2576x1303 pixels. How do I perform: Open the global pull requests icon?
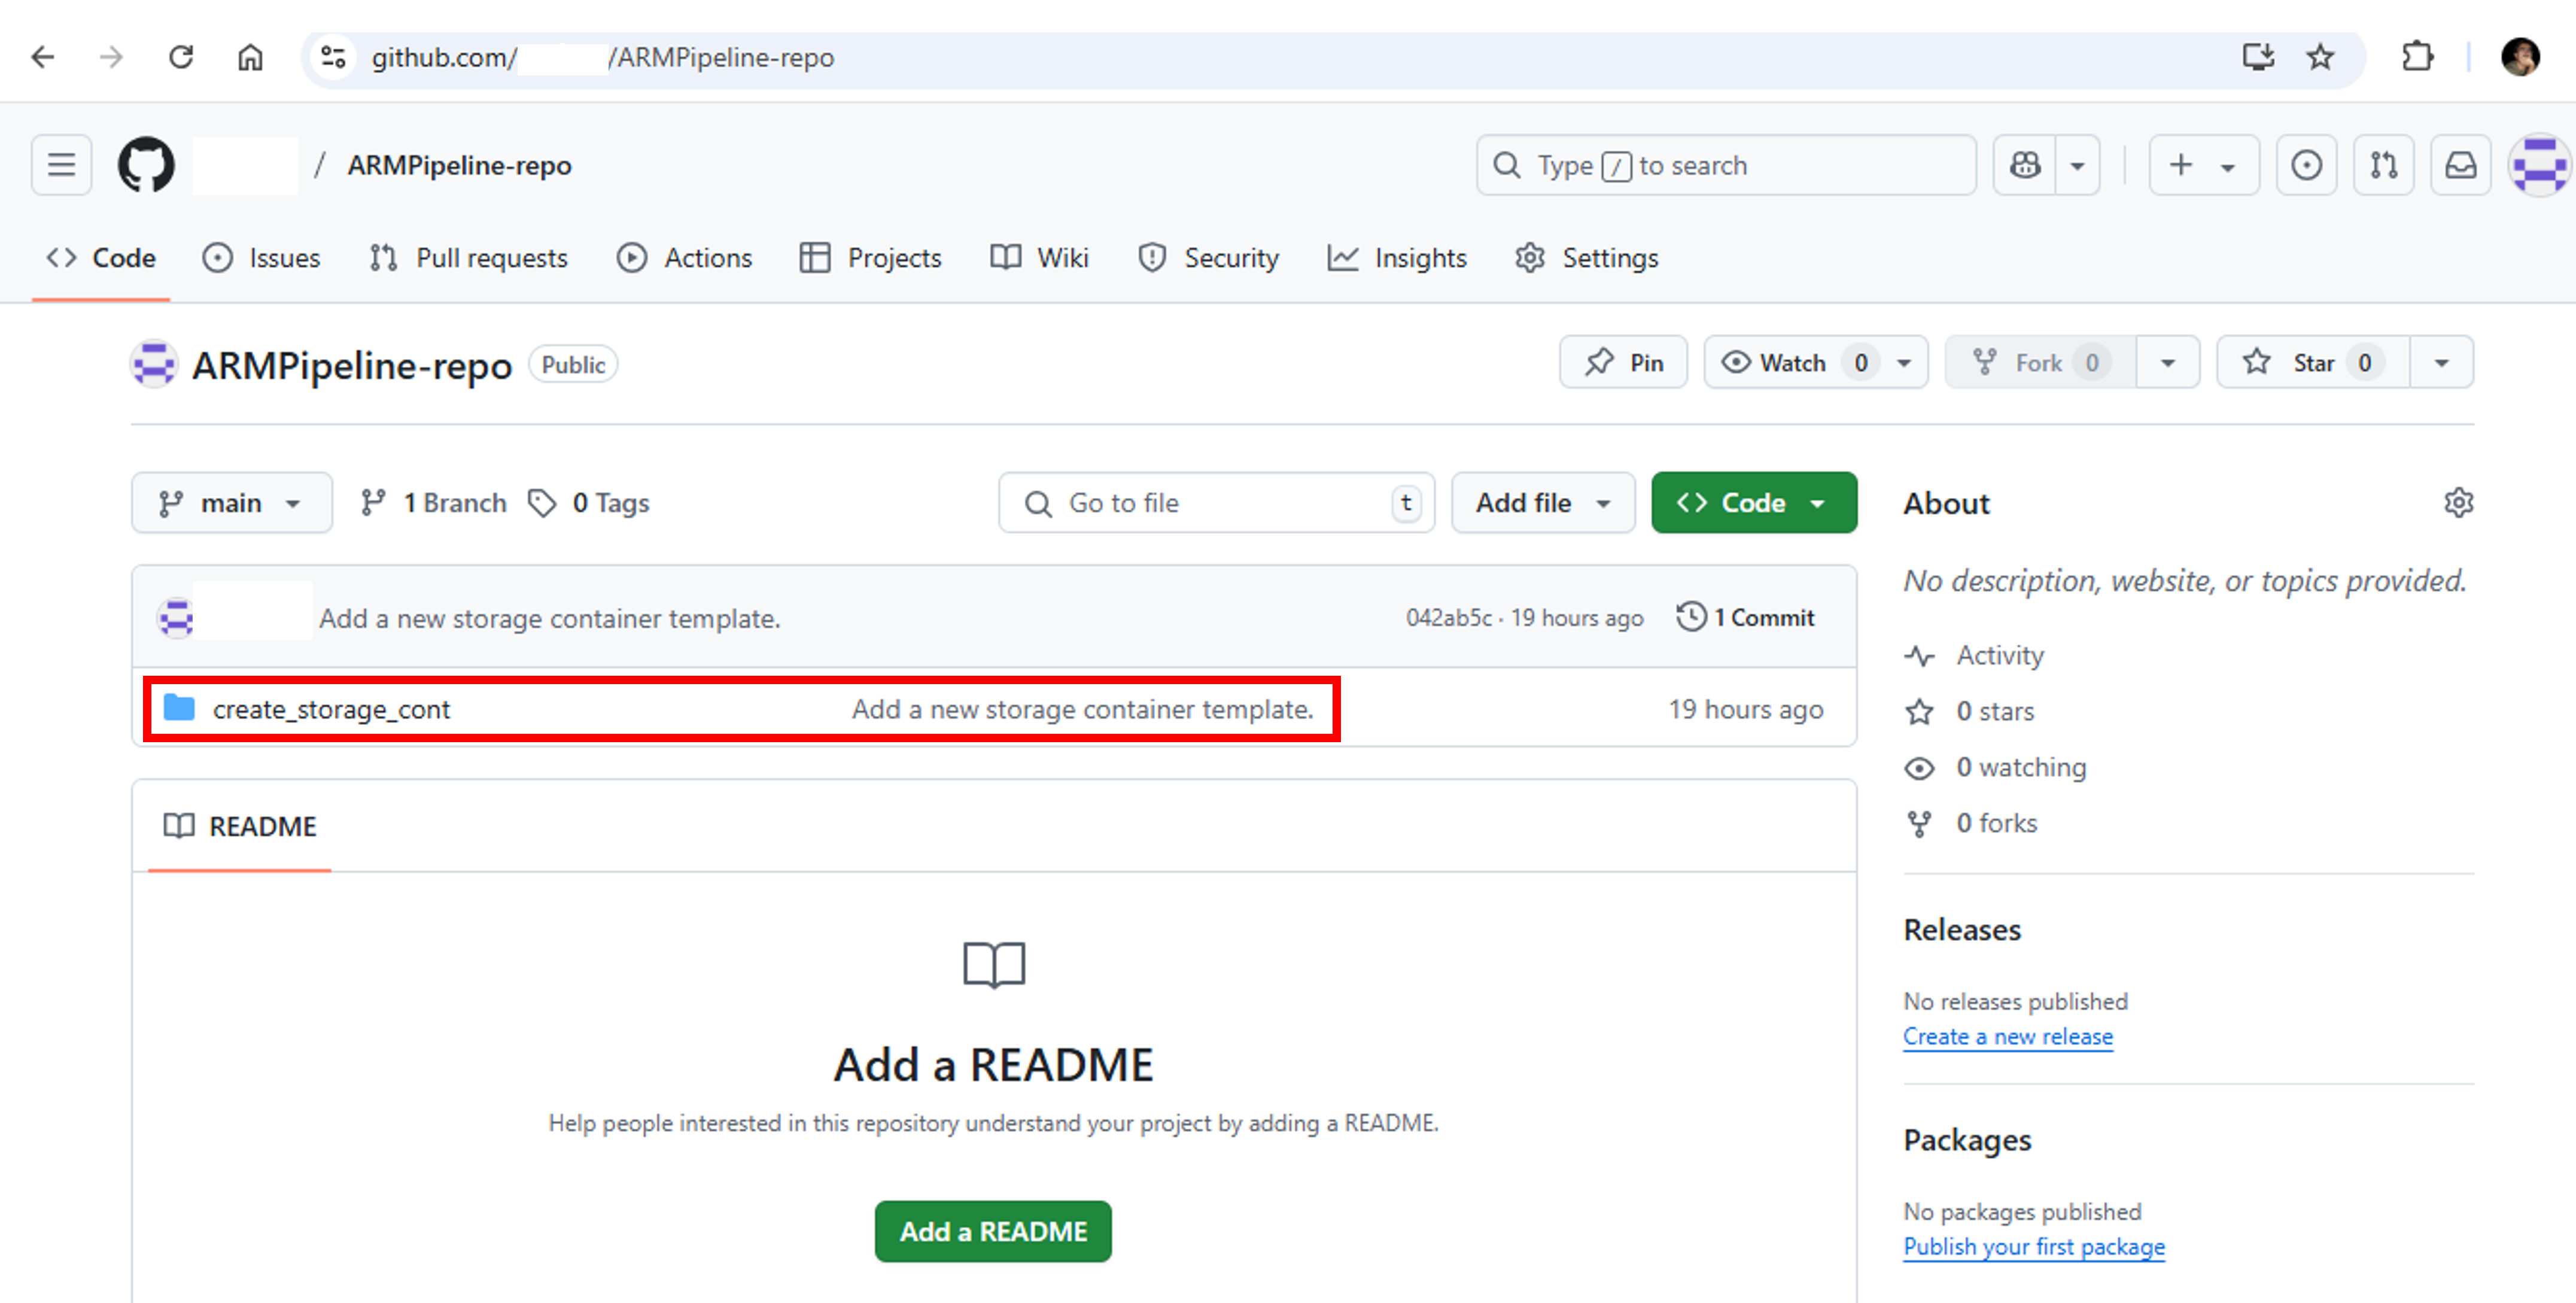2384,164
